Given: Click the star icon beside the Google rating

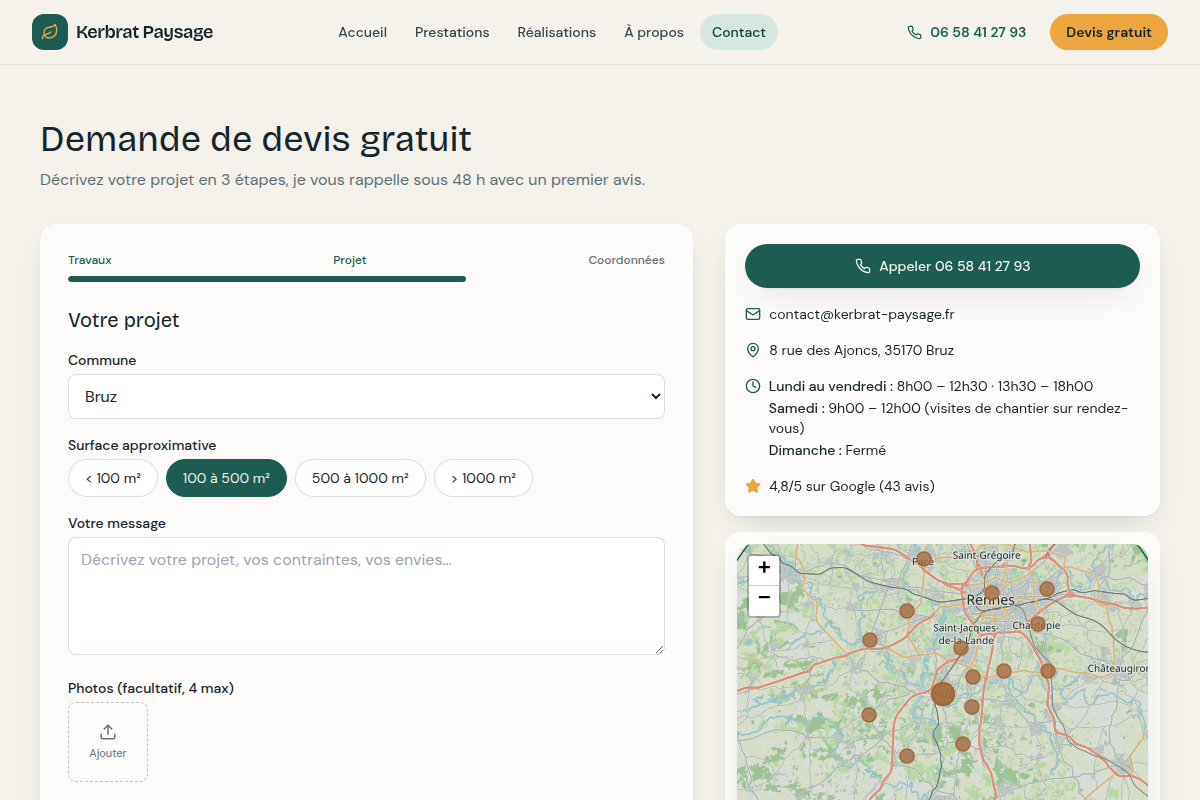Looking at the screenshot, I should coord(753,486).
